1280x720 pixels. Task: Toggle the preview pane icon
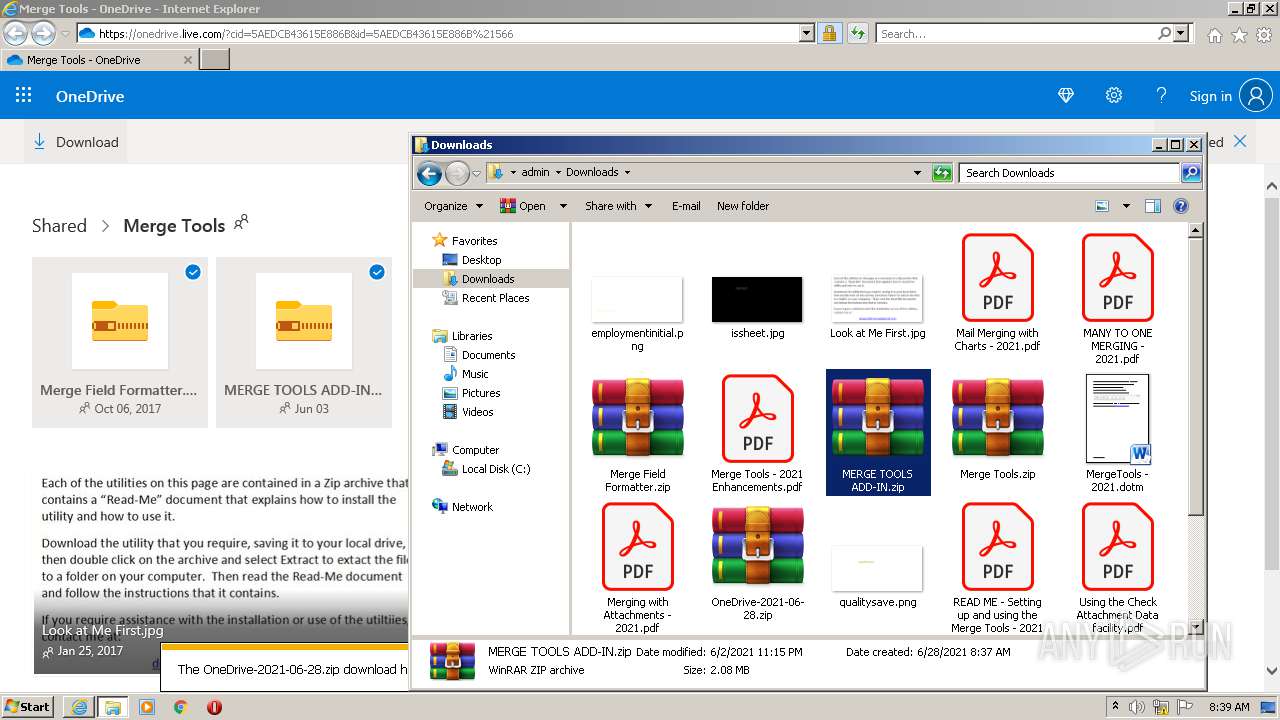coord(1153,206)
